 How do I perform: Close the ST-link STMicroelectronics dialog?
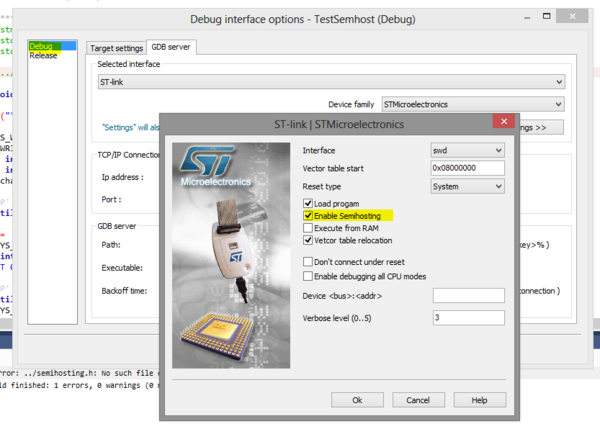[499, 123]
